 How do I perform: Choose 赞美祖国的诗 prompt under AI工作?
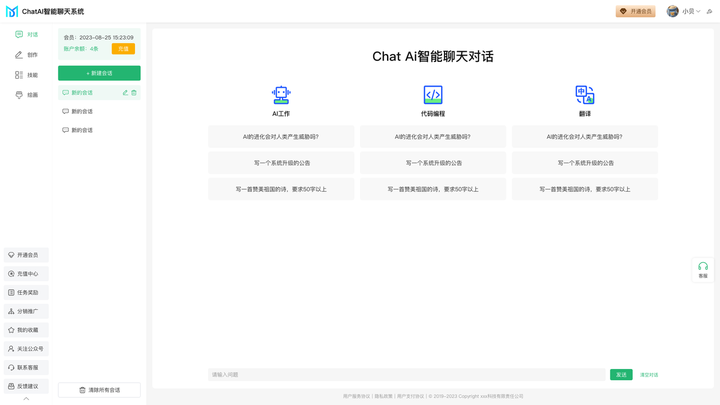281,189
